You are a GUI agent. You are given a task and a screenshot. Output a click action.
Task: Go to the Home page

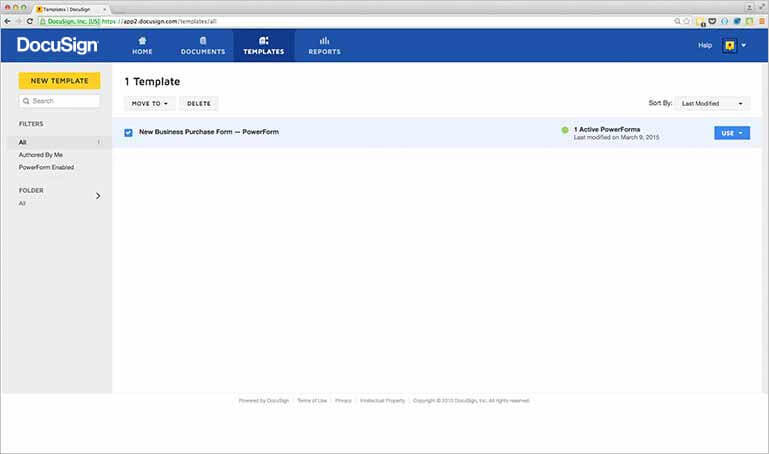pyautogui.click(x=142, y=46)
